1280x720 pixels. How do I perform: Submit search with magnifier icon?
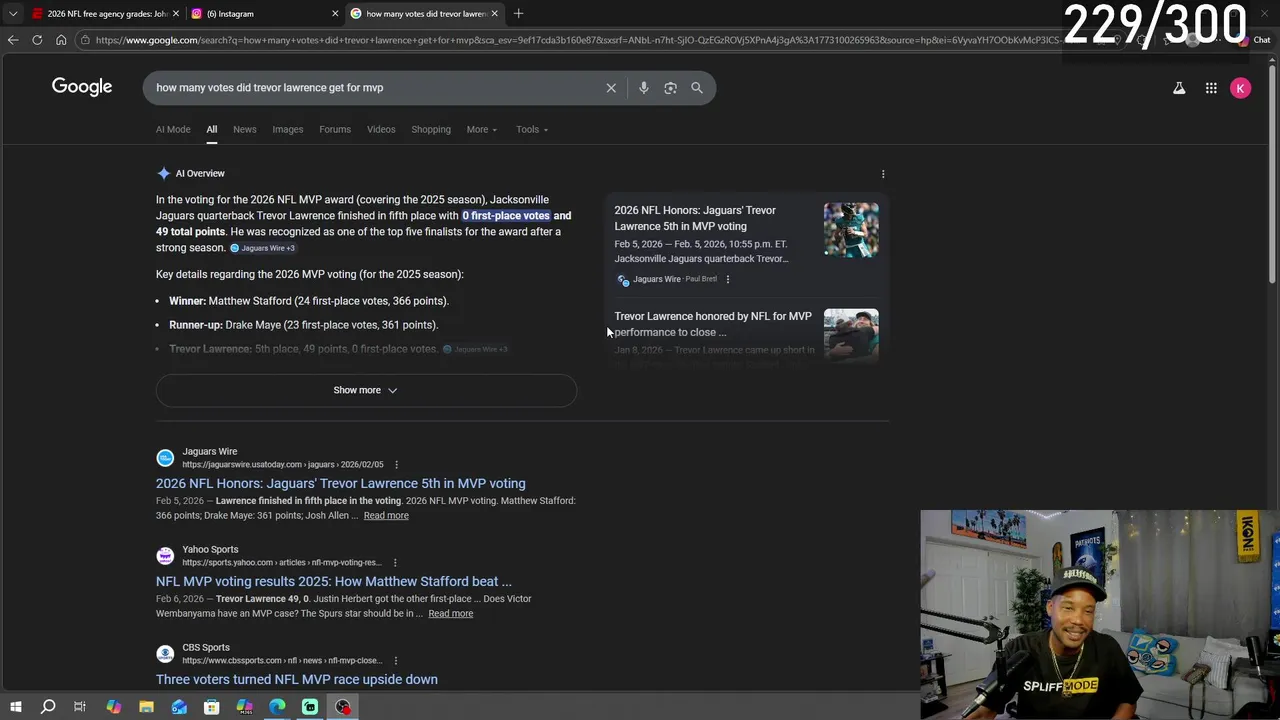(x=697, y=88)
